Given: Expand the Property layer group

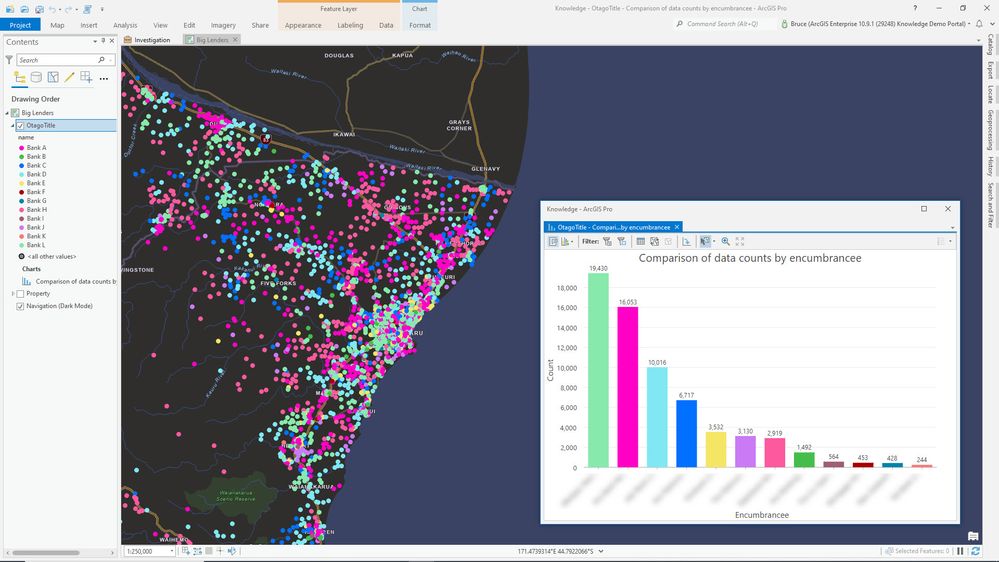Looking at the screenshot, I should tap(12, 294).
